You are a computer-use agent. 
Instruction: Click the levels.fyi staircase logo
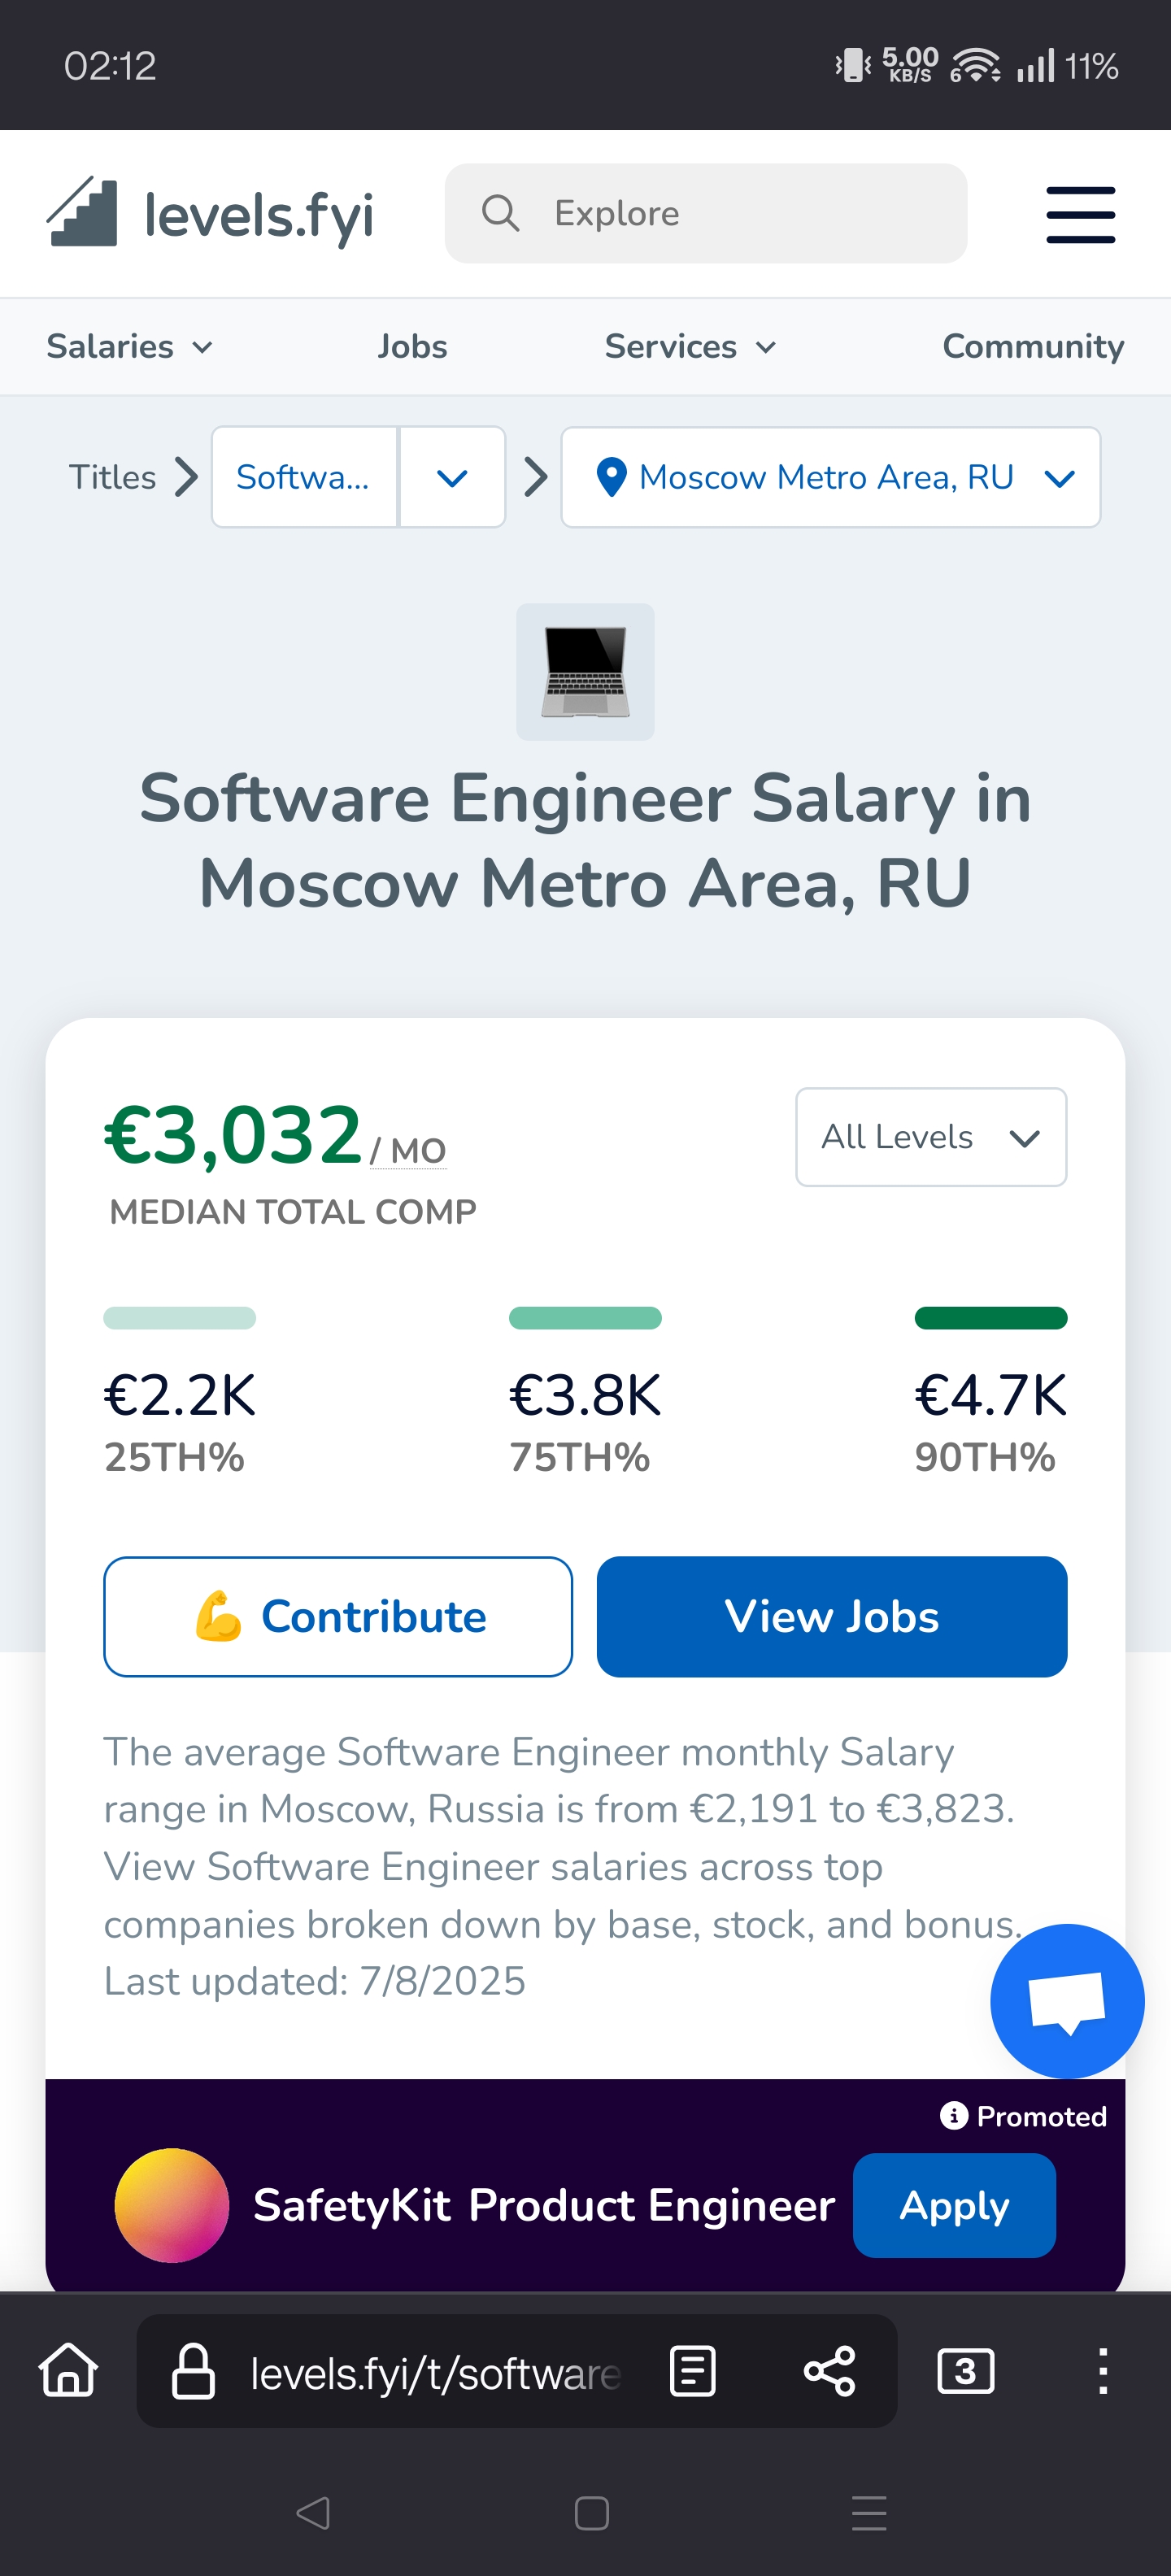[x=82, y=212]
